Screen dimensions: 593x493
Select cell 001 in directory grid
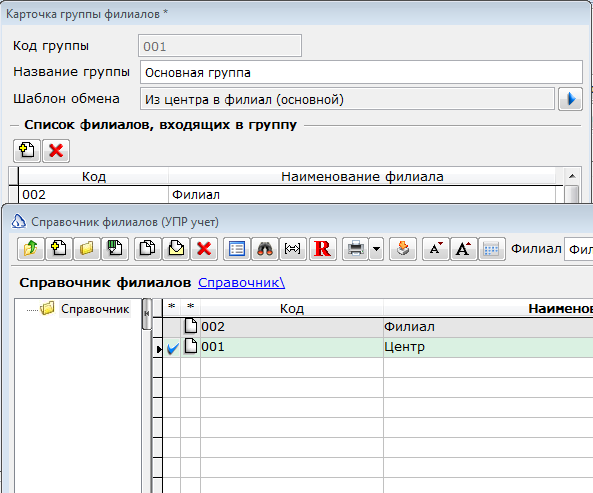point(292,347)
